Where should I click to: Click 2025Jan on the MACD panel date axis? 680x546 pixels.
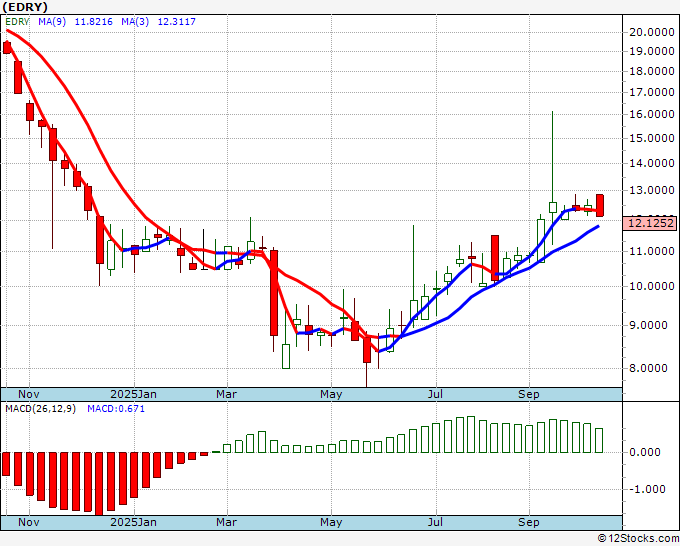tap(134, 522)
